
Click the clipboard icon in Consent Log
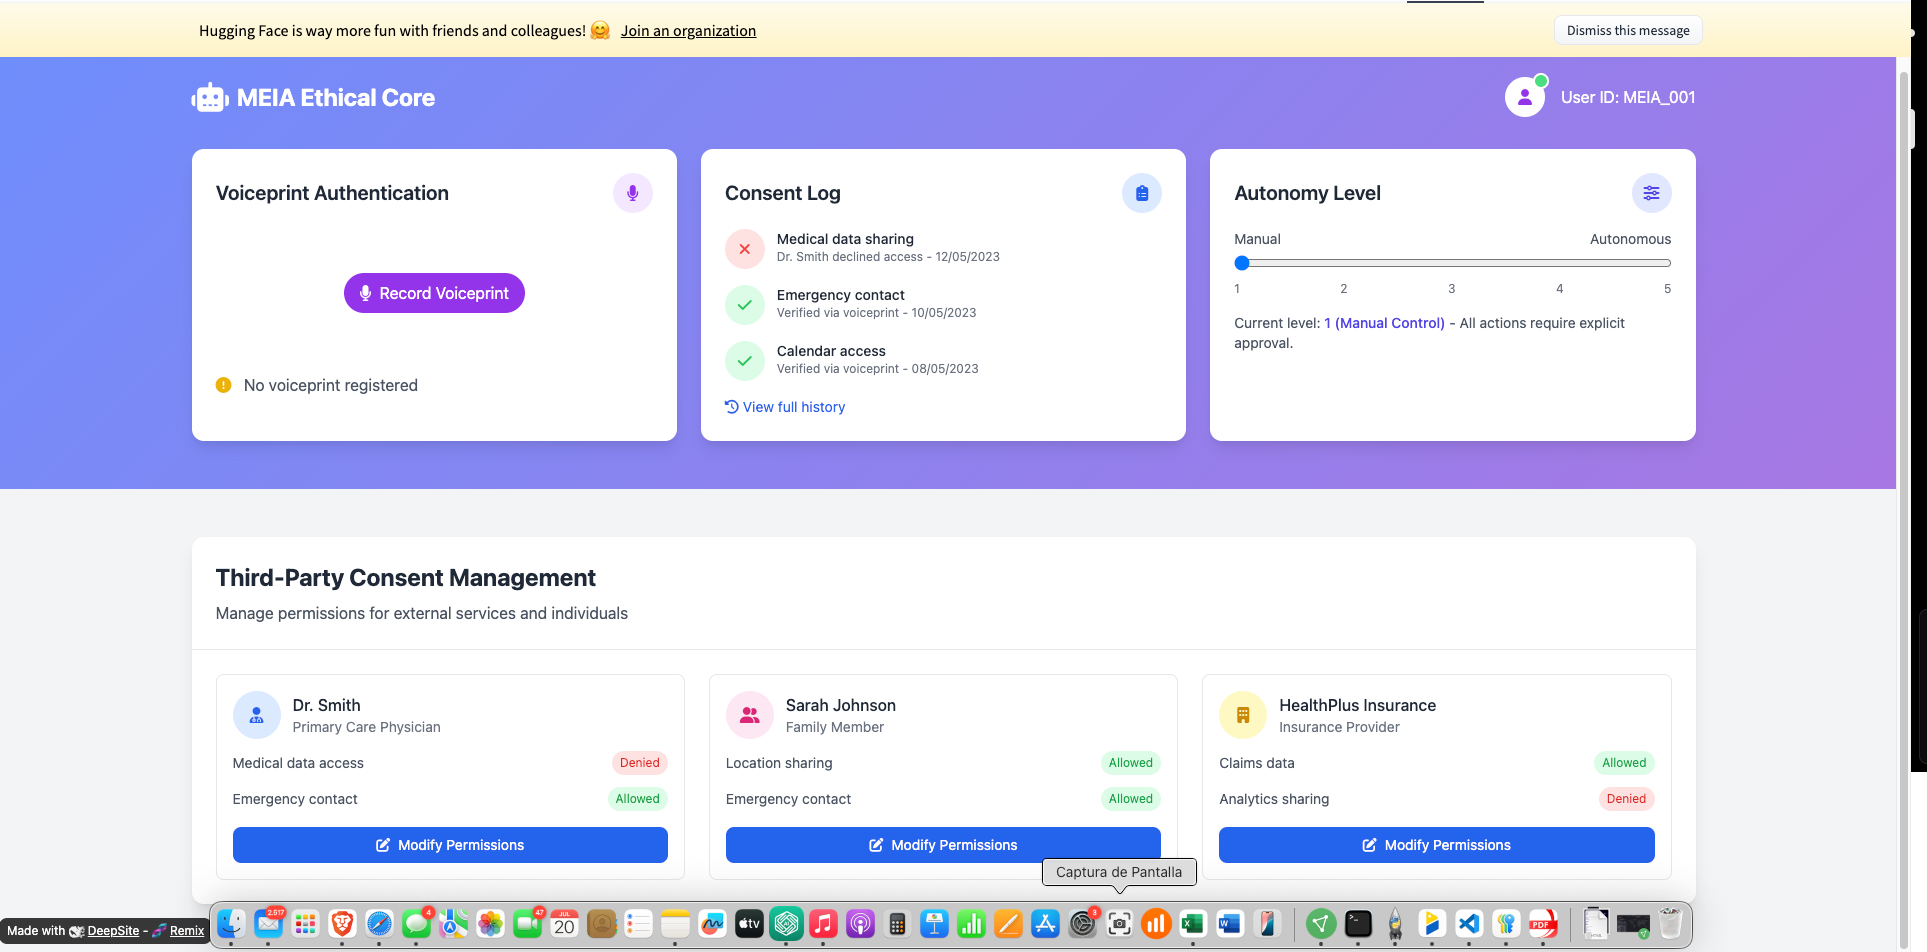coord(1141,193)
